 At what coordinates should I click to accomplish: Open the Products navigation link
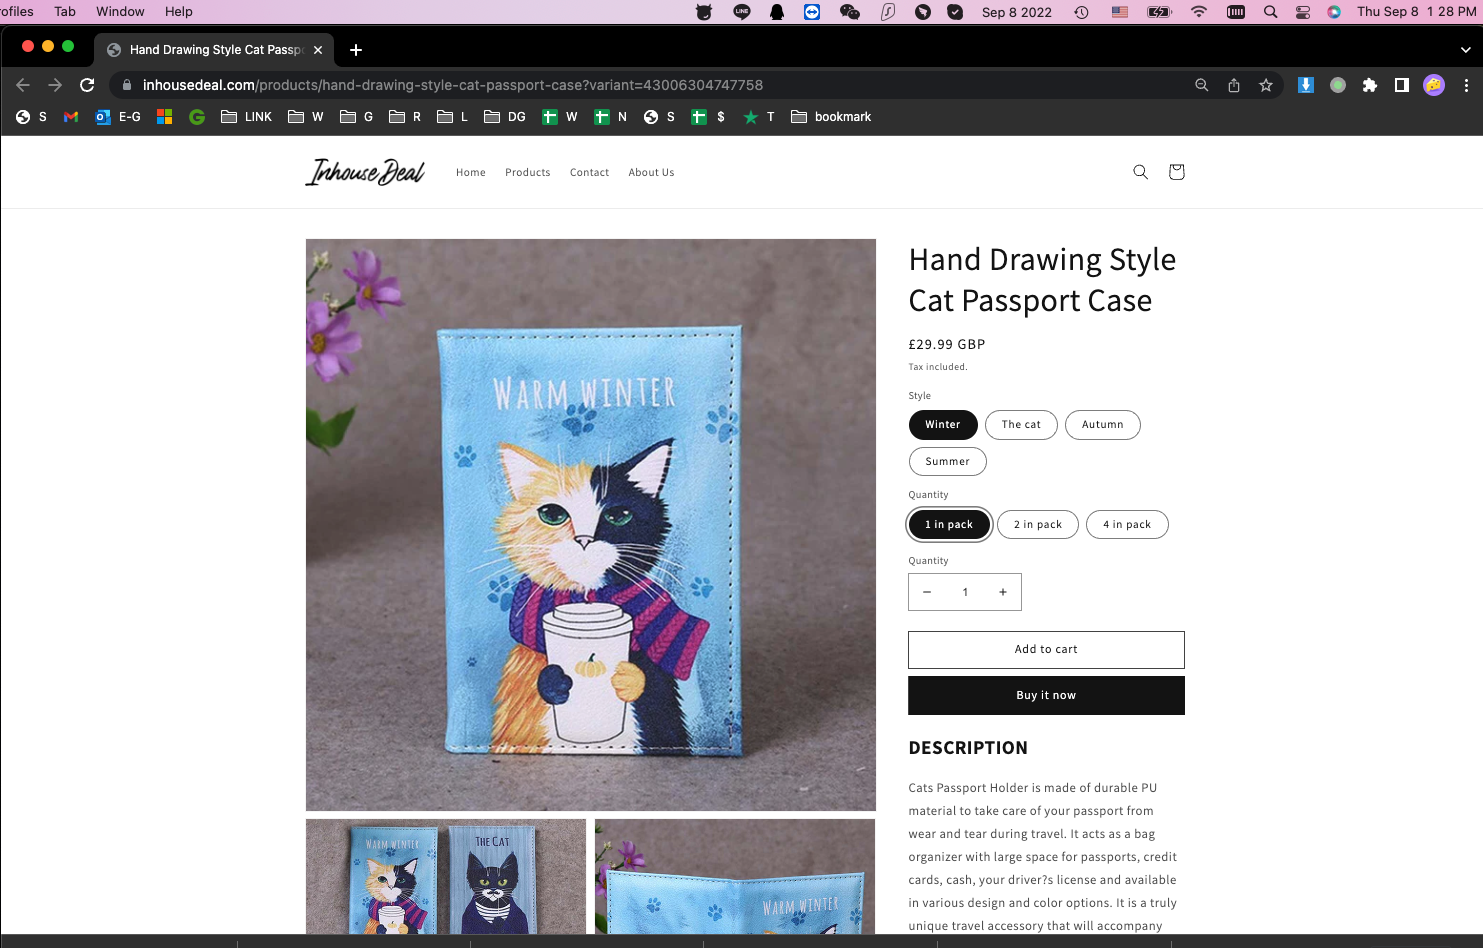[527, 172]
